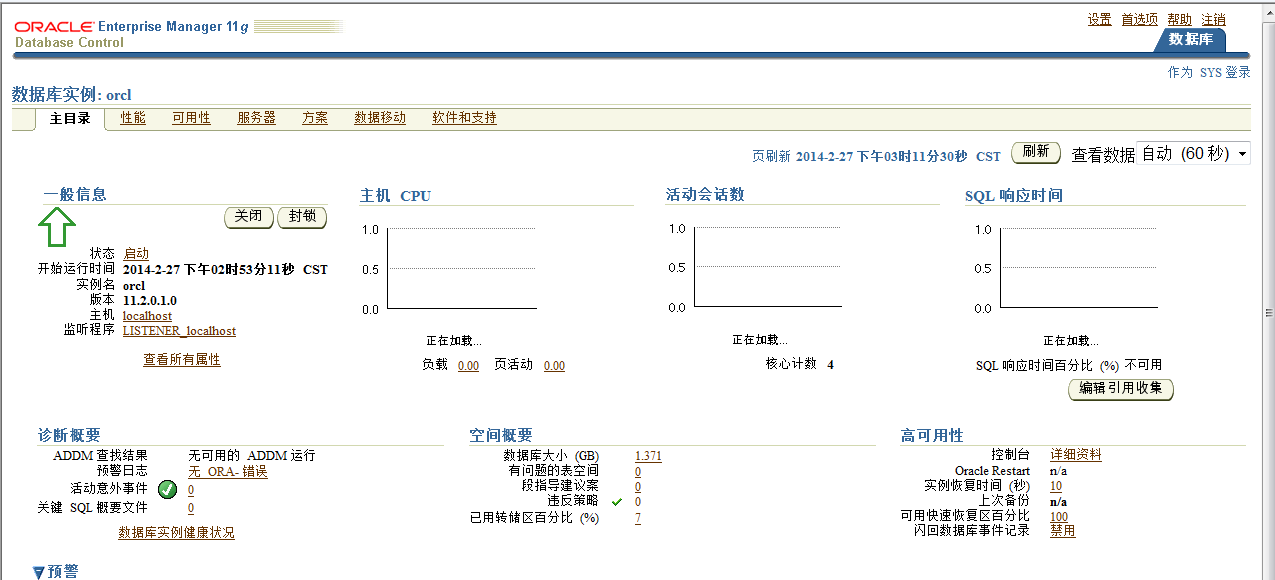Click the 注销 link

coord(1213,19)
